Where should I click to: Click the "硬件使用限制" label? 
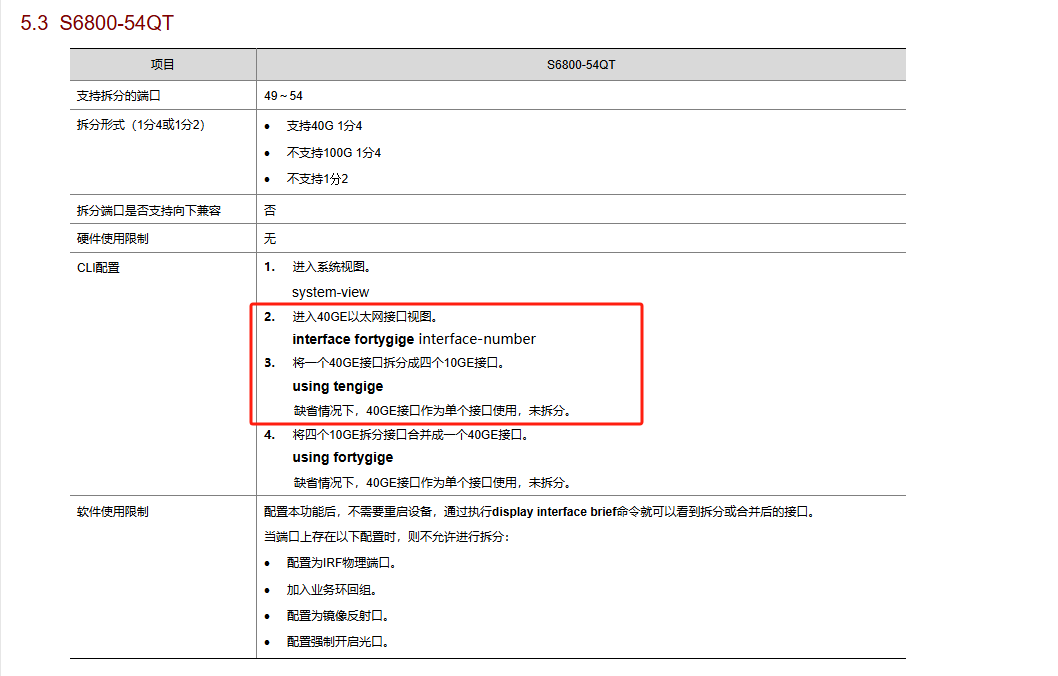113,239
